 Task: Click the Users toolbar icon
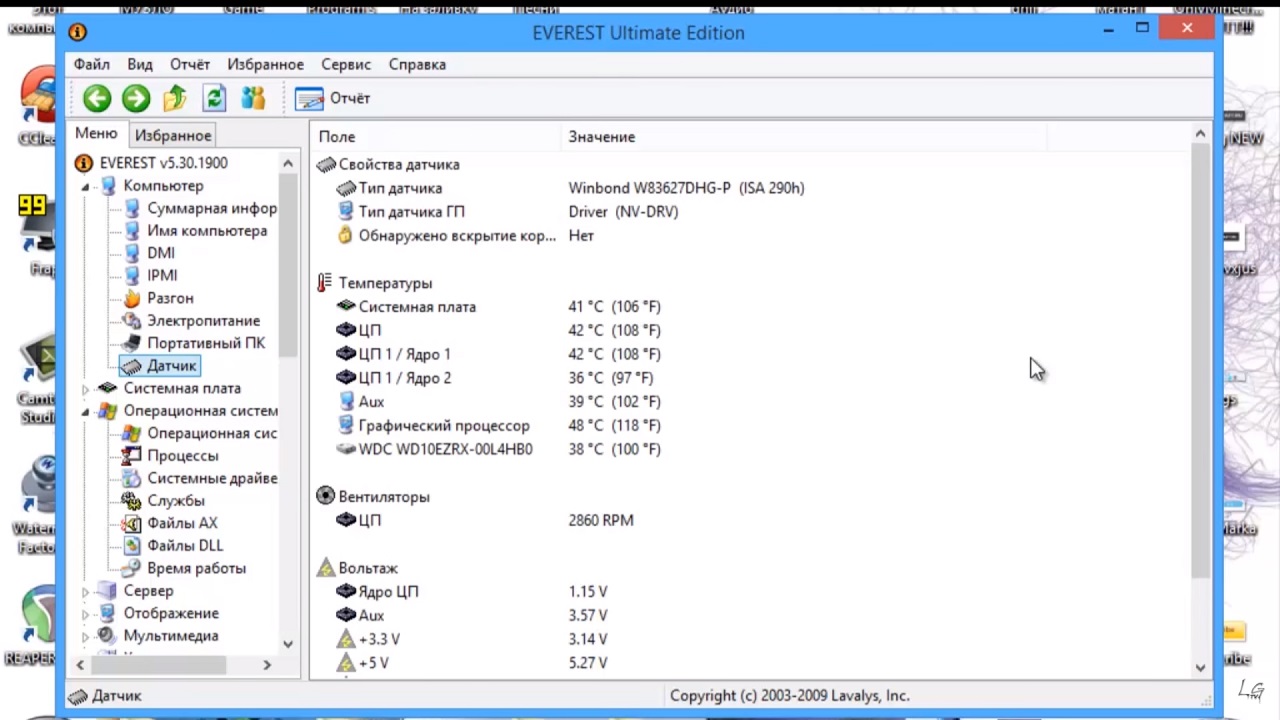pyautogui.click(x=253, y=98)
